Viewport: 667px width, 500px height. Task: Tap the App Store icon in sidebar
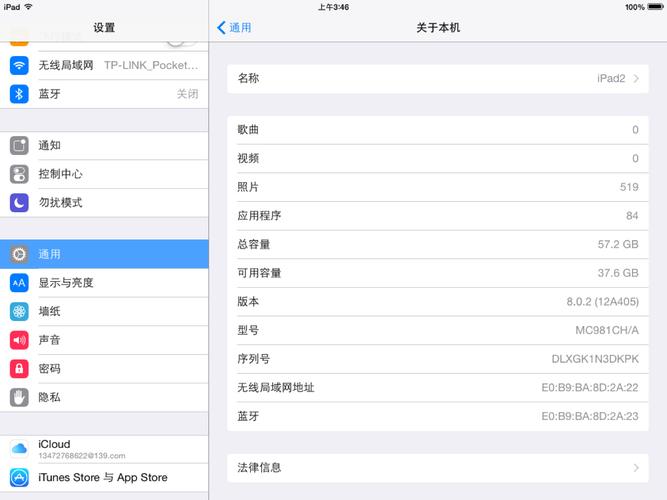19,477
